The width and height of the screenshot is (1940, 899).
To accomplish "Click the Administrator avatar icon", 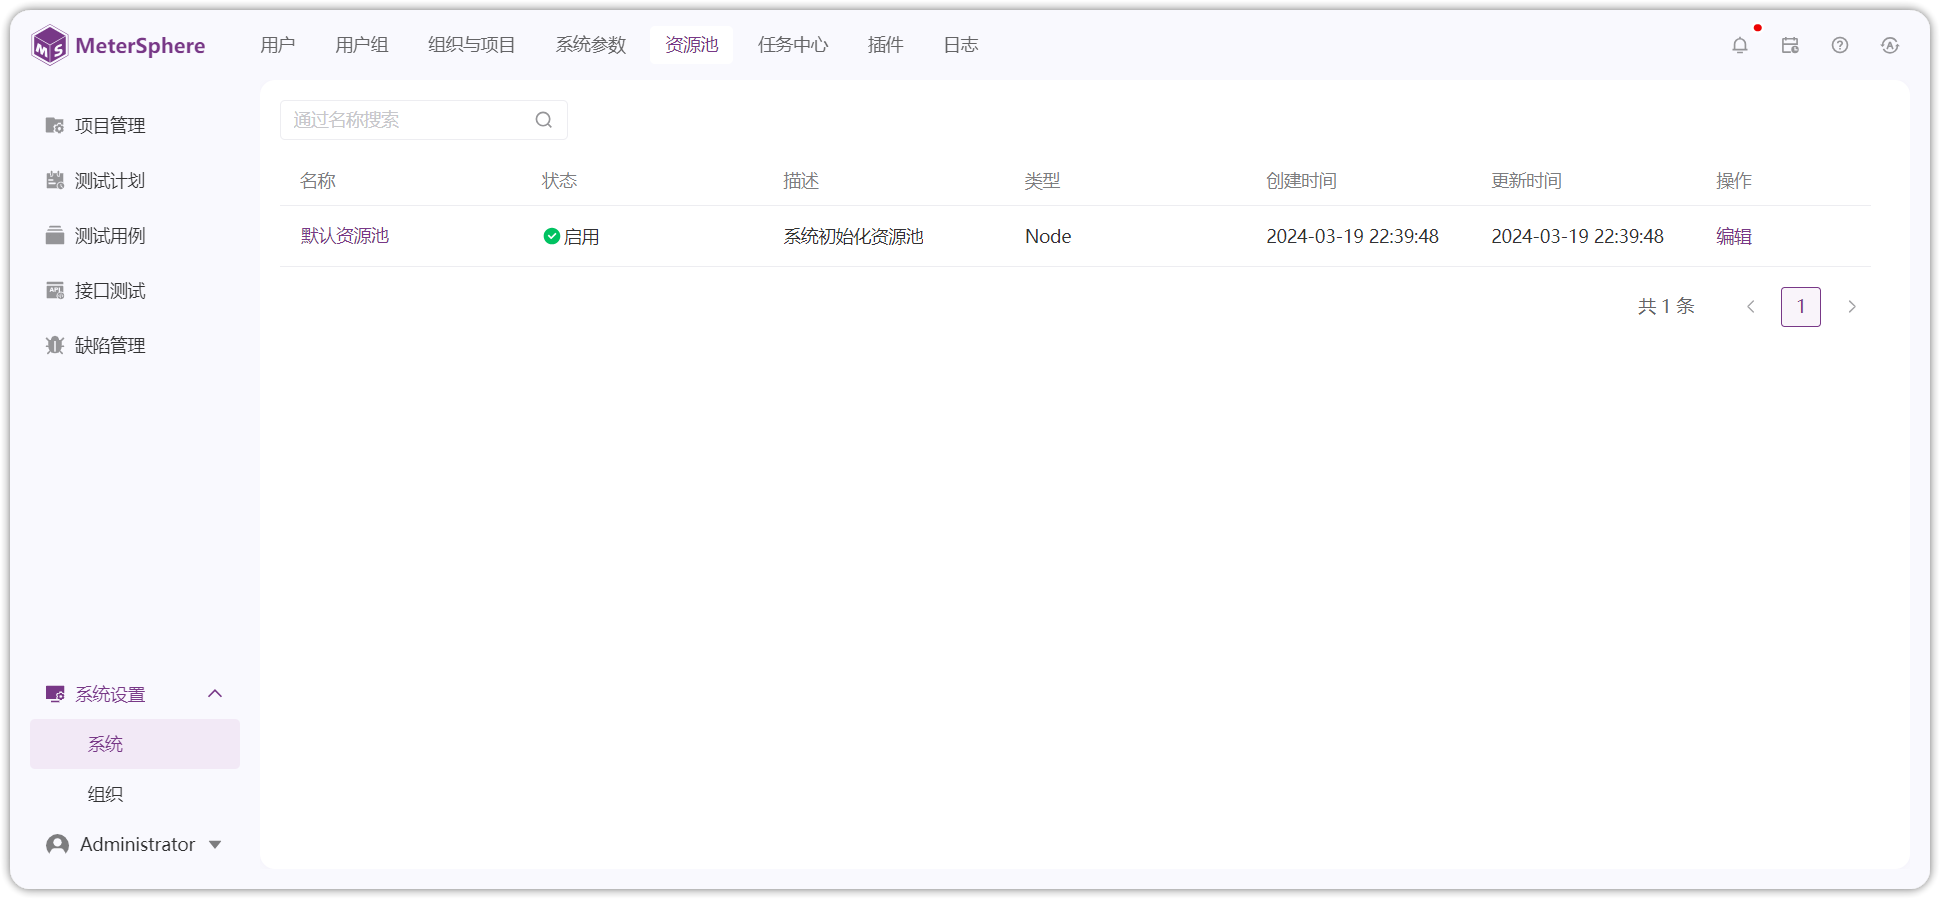I will click(58, 844).
